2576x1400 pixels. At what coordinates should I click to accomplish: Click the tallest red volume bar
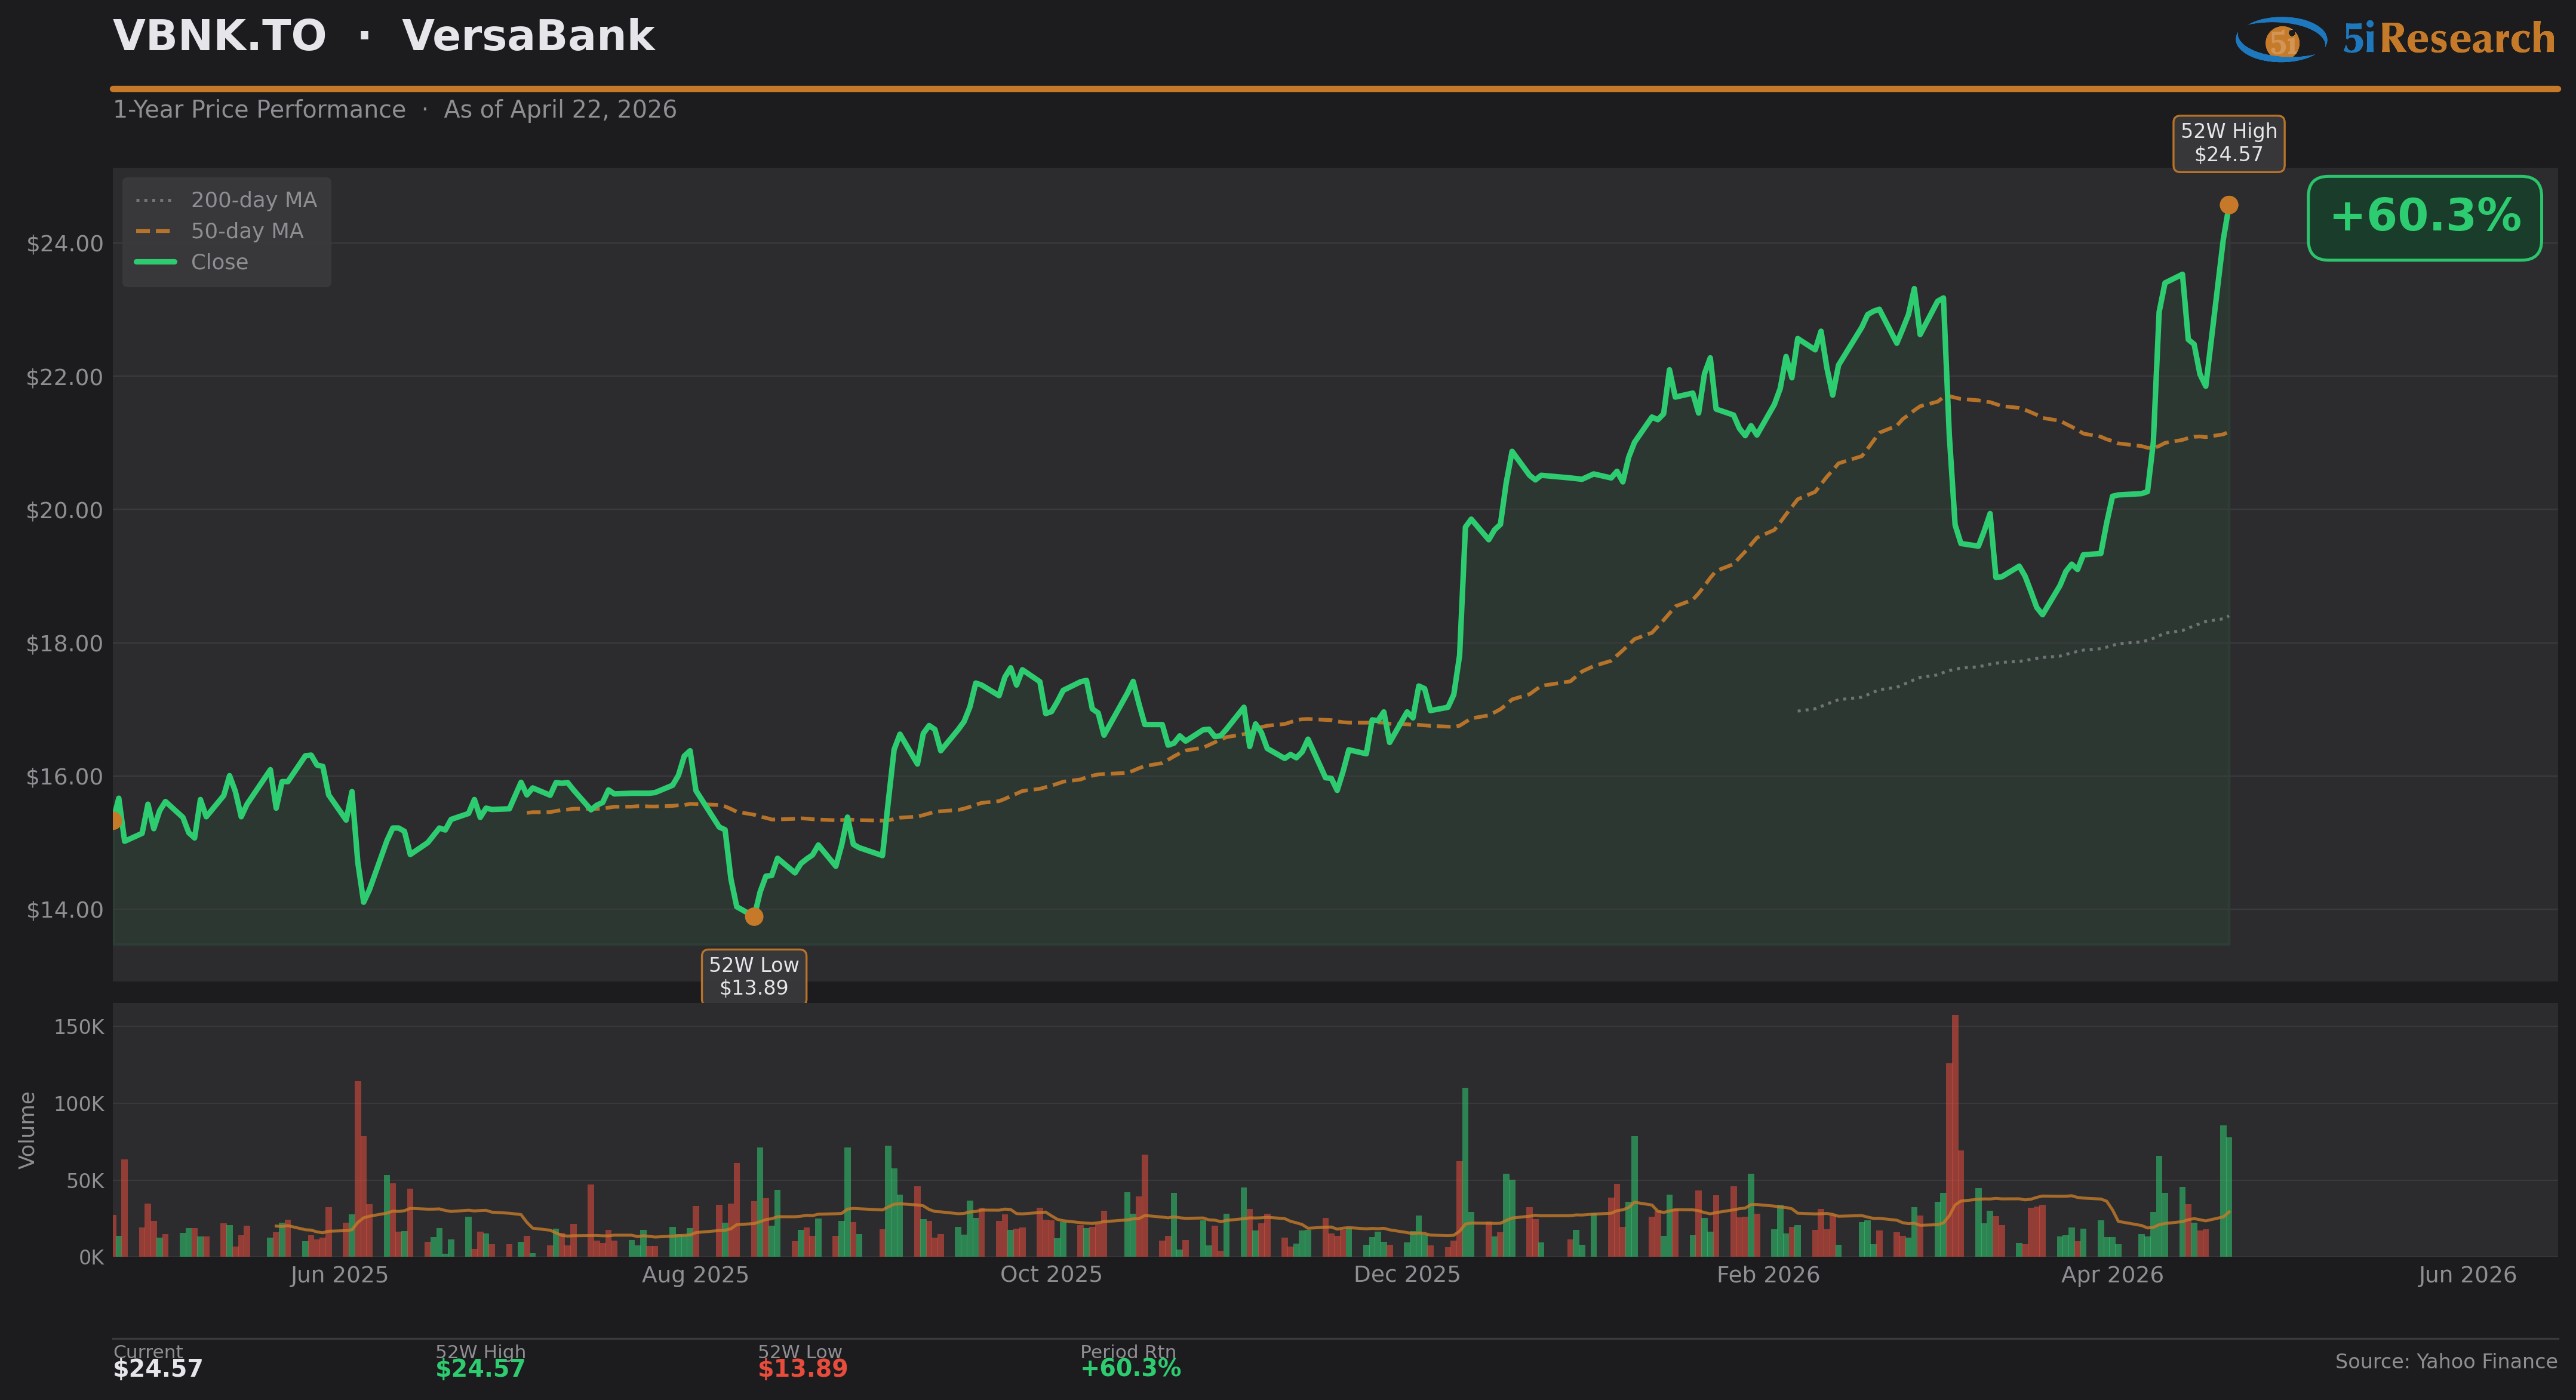pos(1955,1135)
